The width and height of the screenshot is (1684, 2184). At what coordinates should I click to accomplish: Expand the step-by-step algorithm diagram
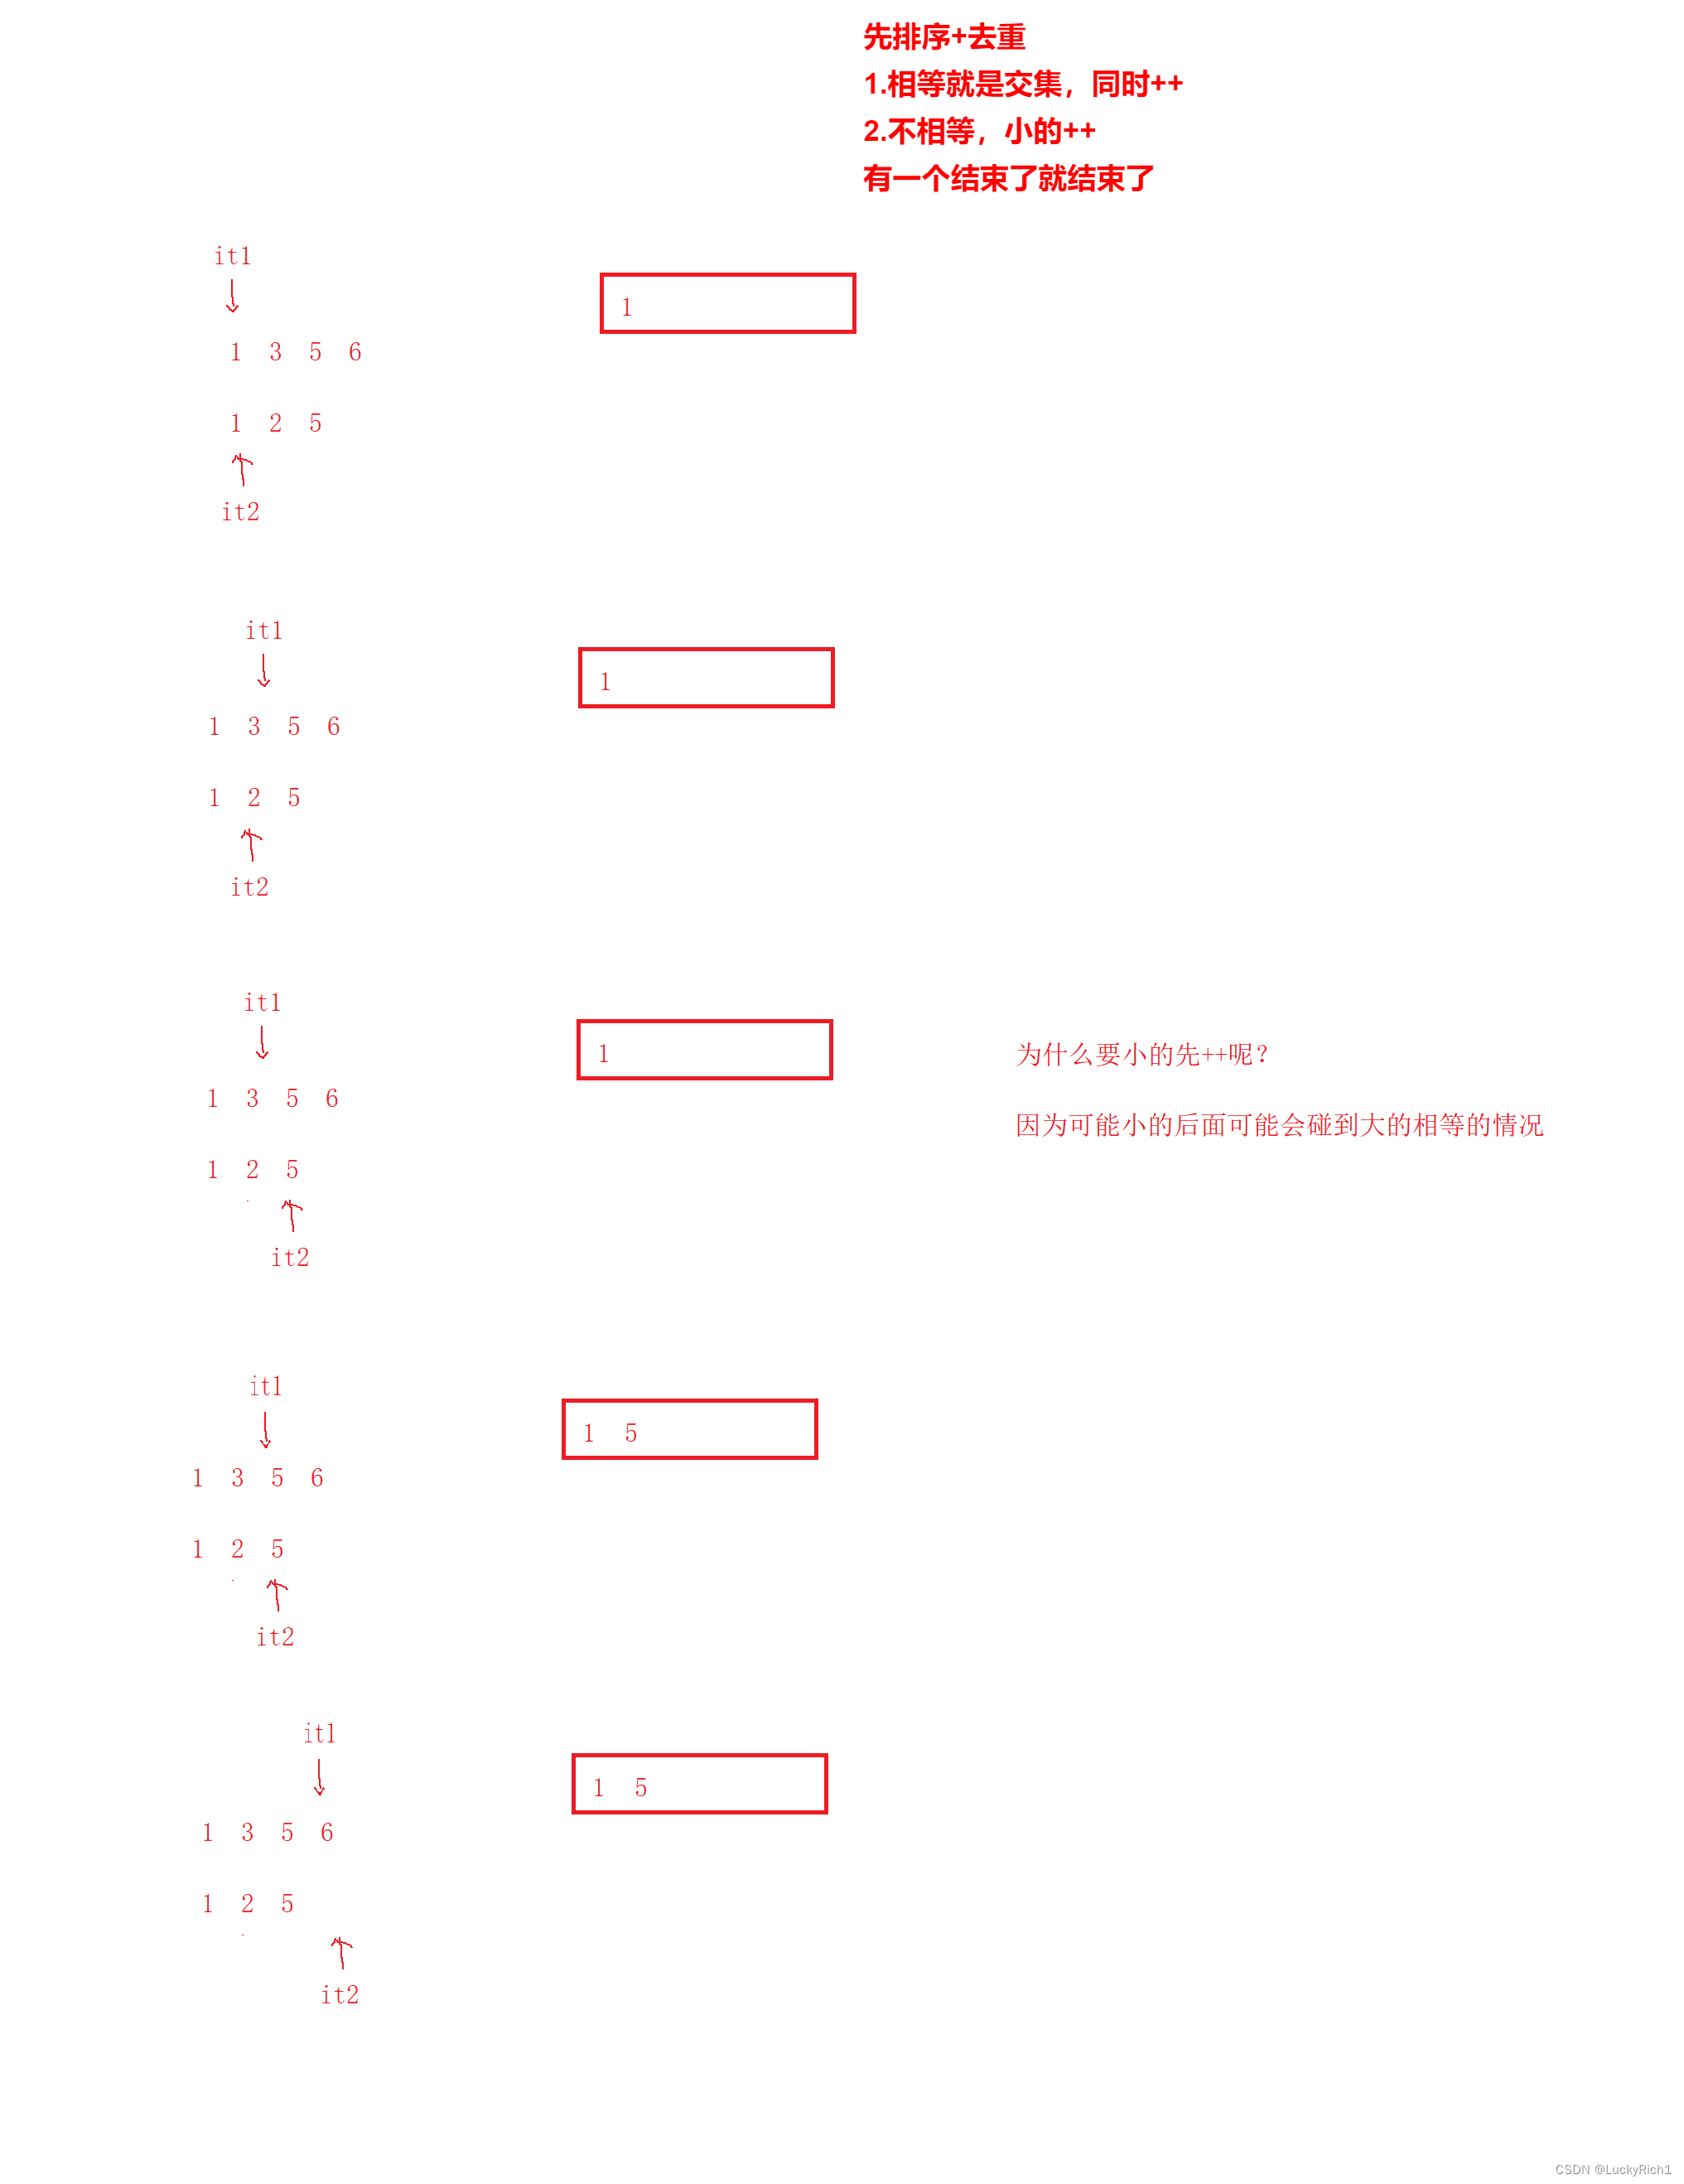842,1091
